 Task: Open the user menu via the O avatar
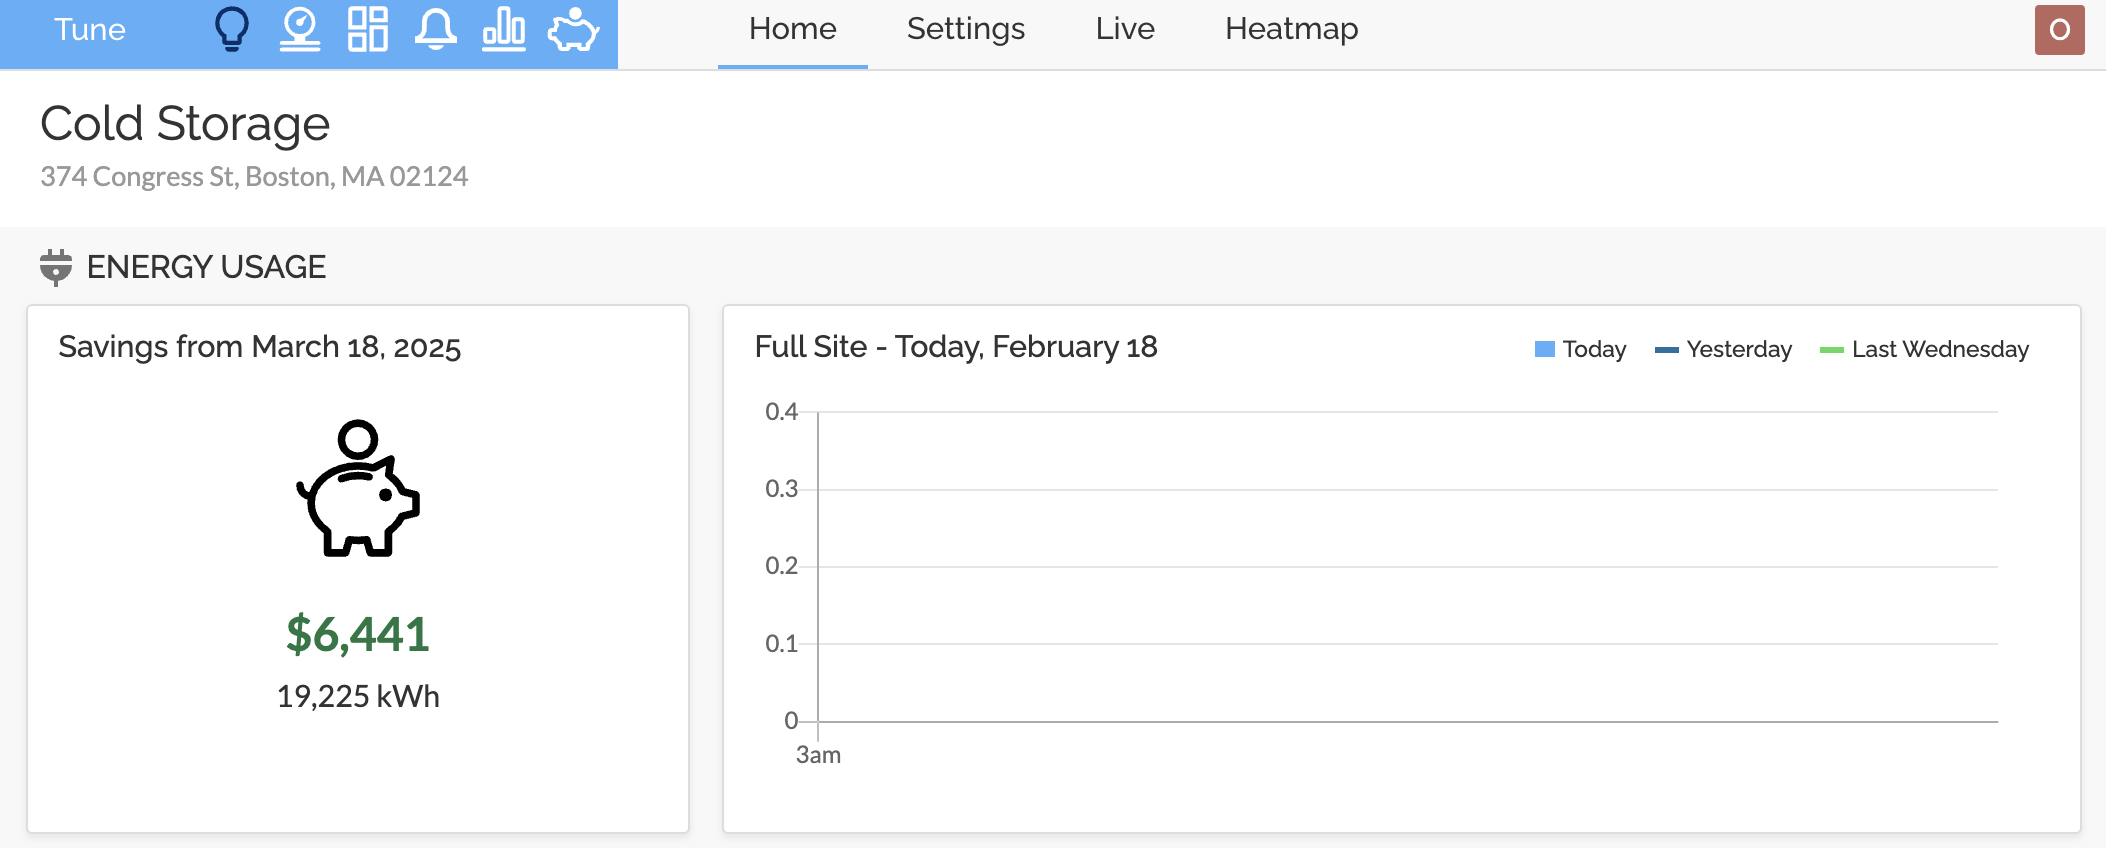[2059, 30]
